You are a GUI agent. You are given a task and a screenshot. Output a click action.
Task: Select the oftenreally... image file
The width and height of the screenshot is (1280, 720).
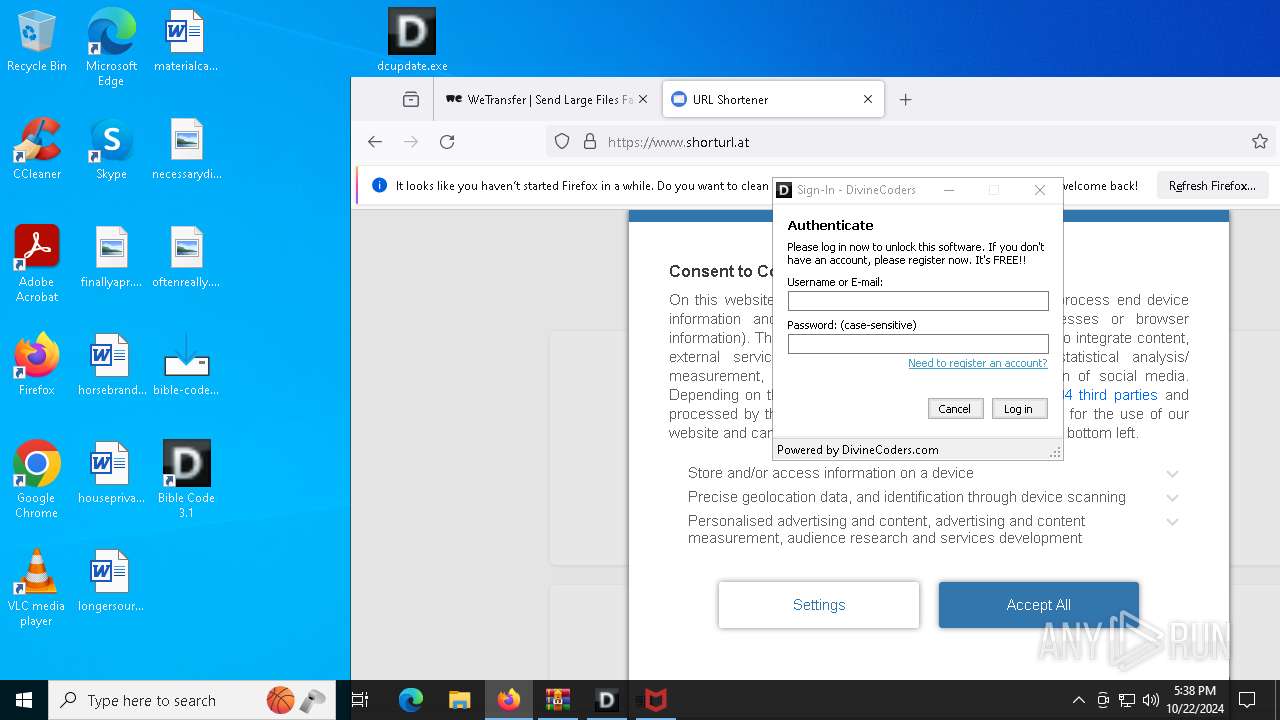point(186,257)
